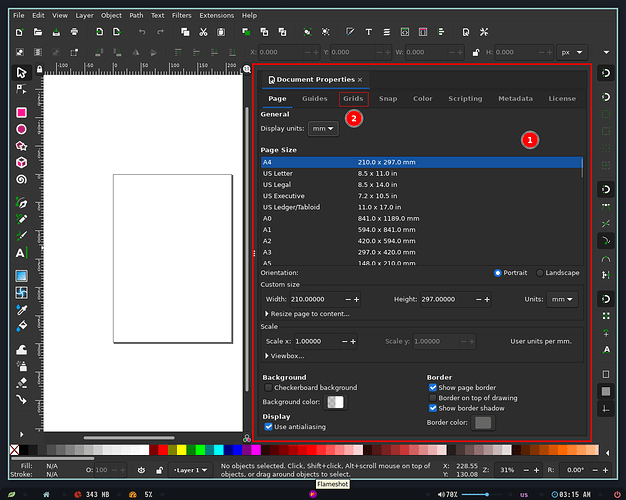Disable Use antialiasing
Screen dimensions: 626x500
(x=269, y=427)
